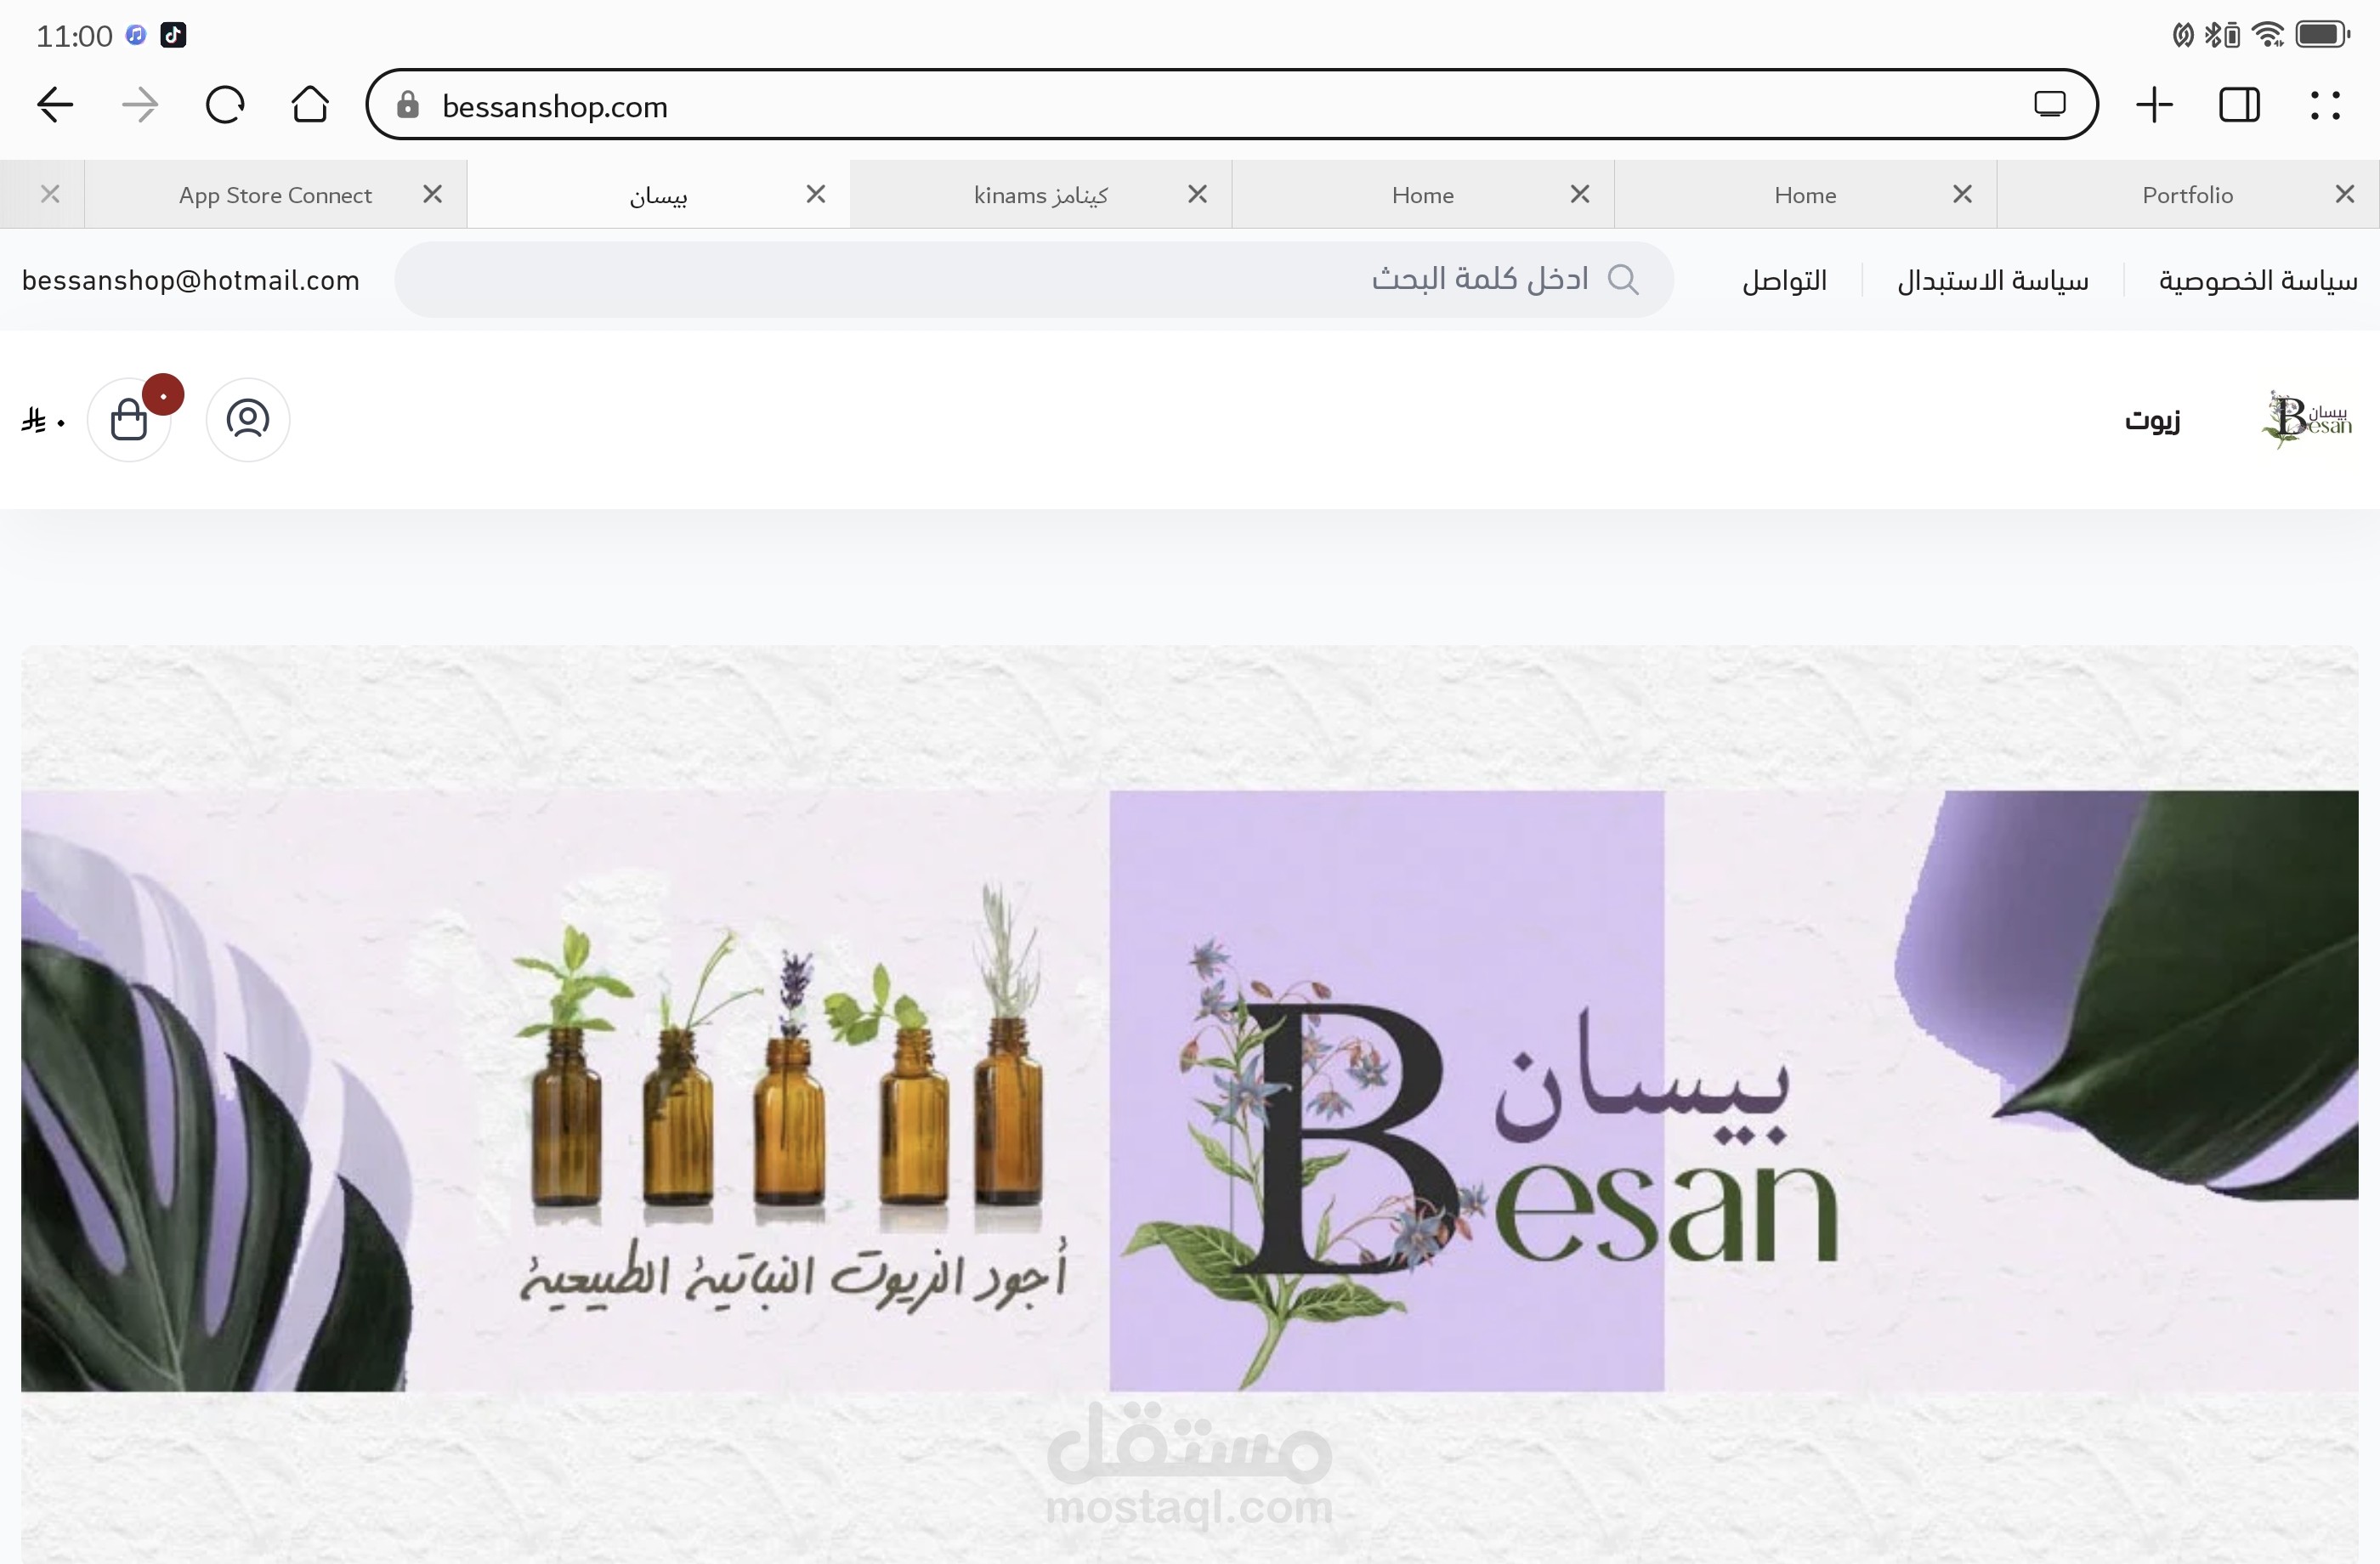Click the bessanshop@hotmail.com email link
Screen dimensions: 2380x1564
[x=191, y=281]
